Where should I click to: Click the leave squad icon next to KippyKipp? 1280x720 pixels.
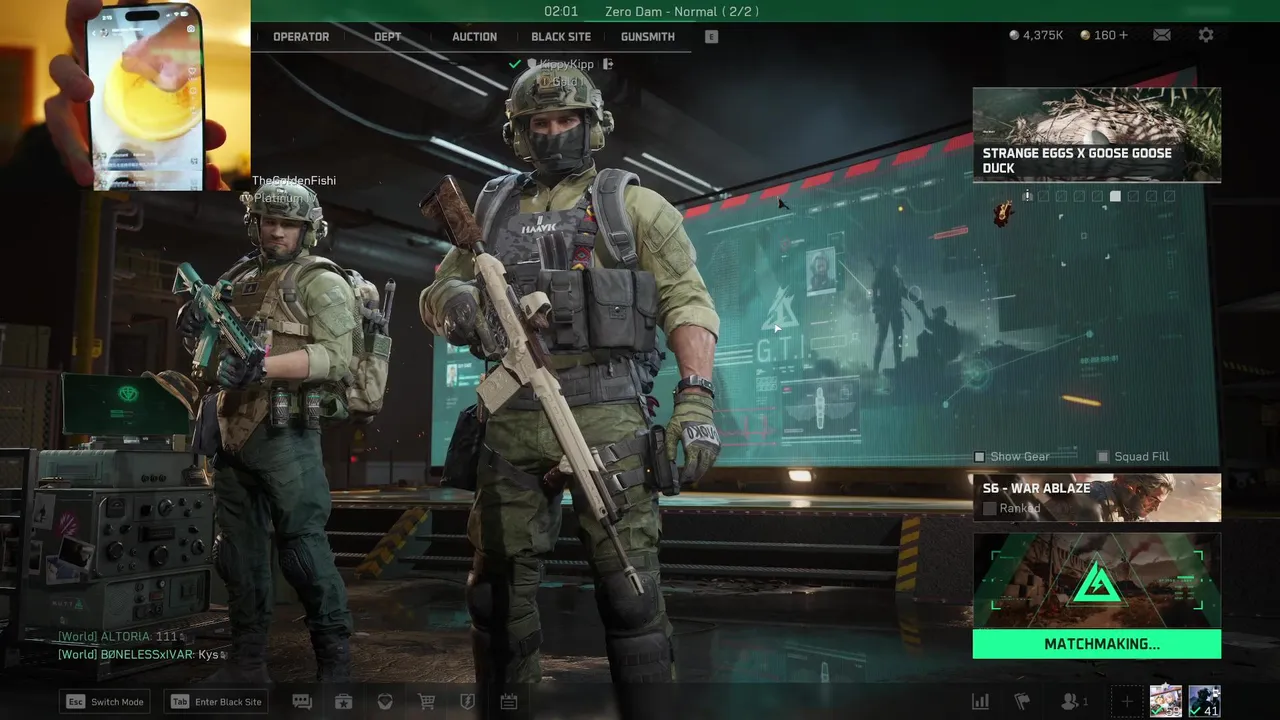pos(607,64)
